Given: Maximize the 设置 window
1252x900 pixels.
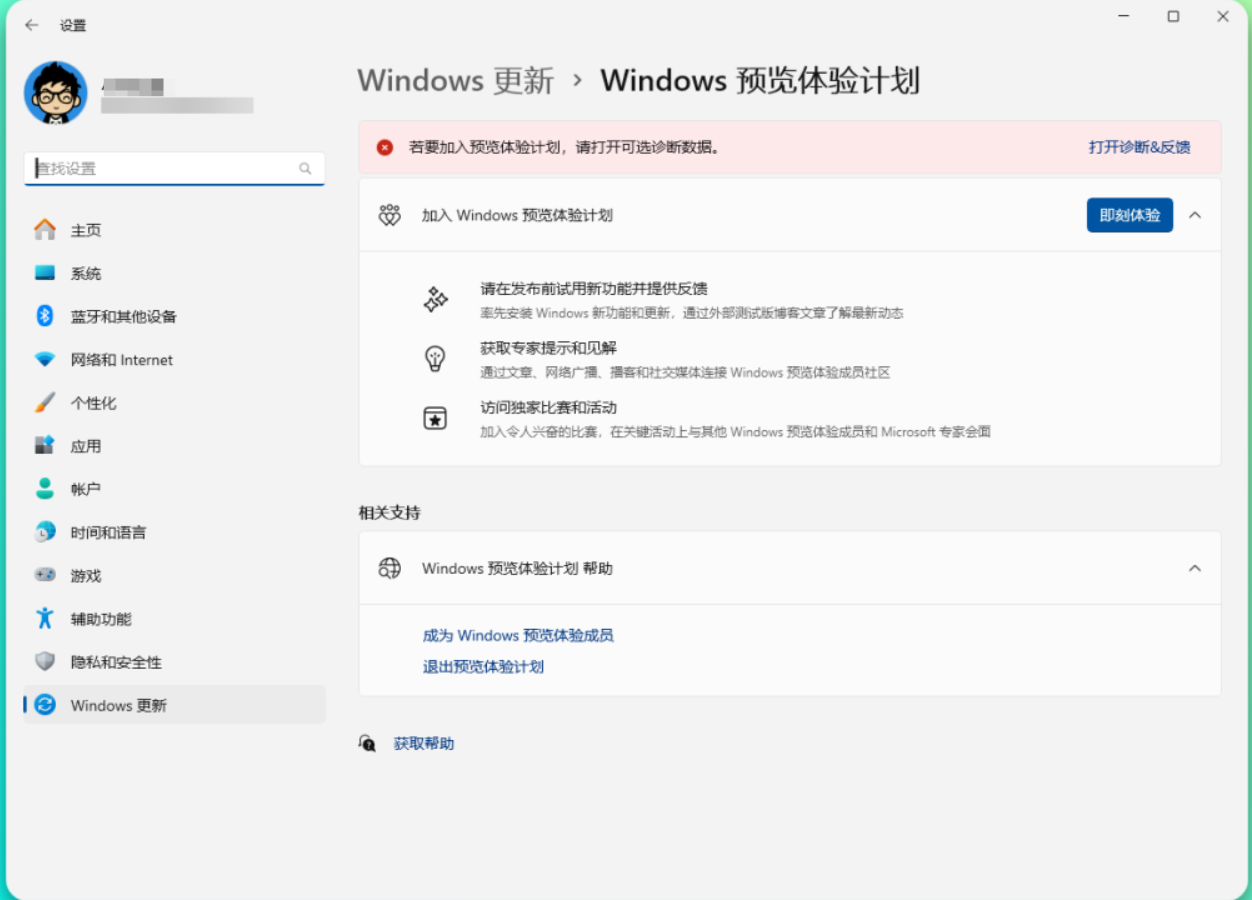Looking at the screenshot, I should tap(1173, 17).
